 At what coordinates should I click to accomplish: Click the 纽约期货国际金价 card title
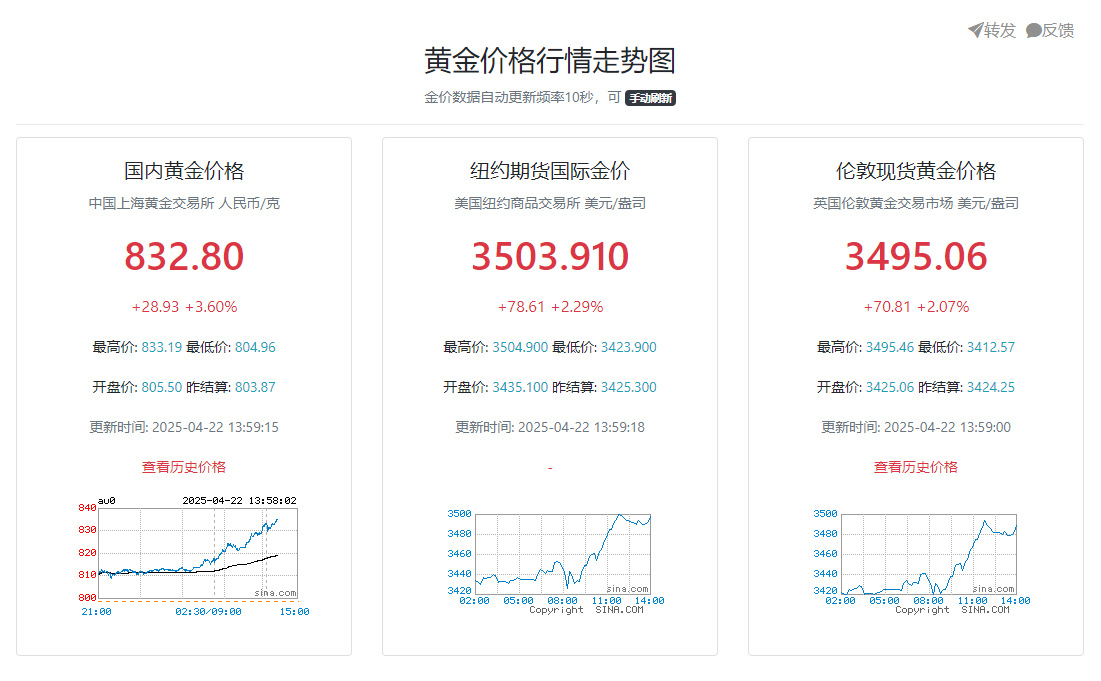tap(550, 171)
